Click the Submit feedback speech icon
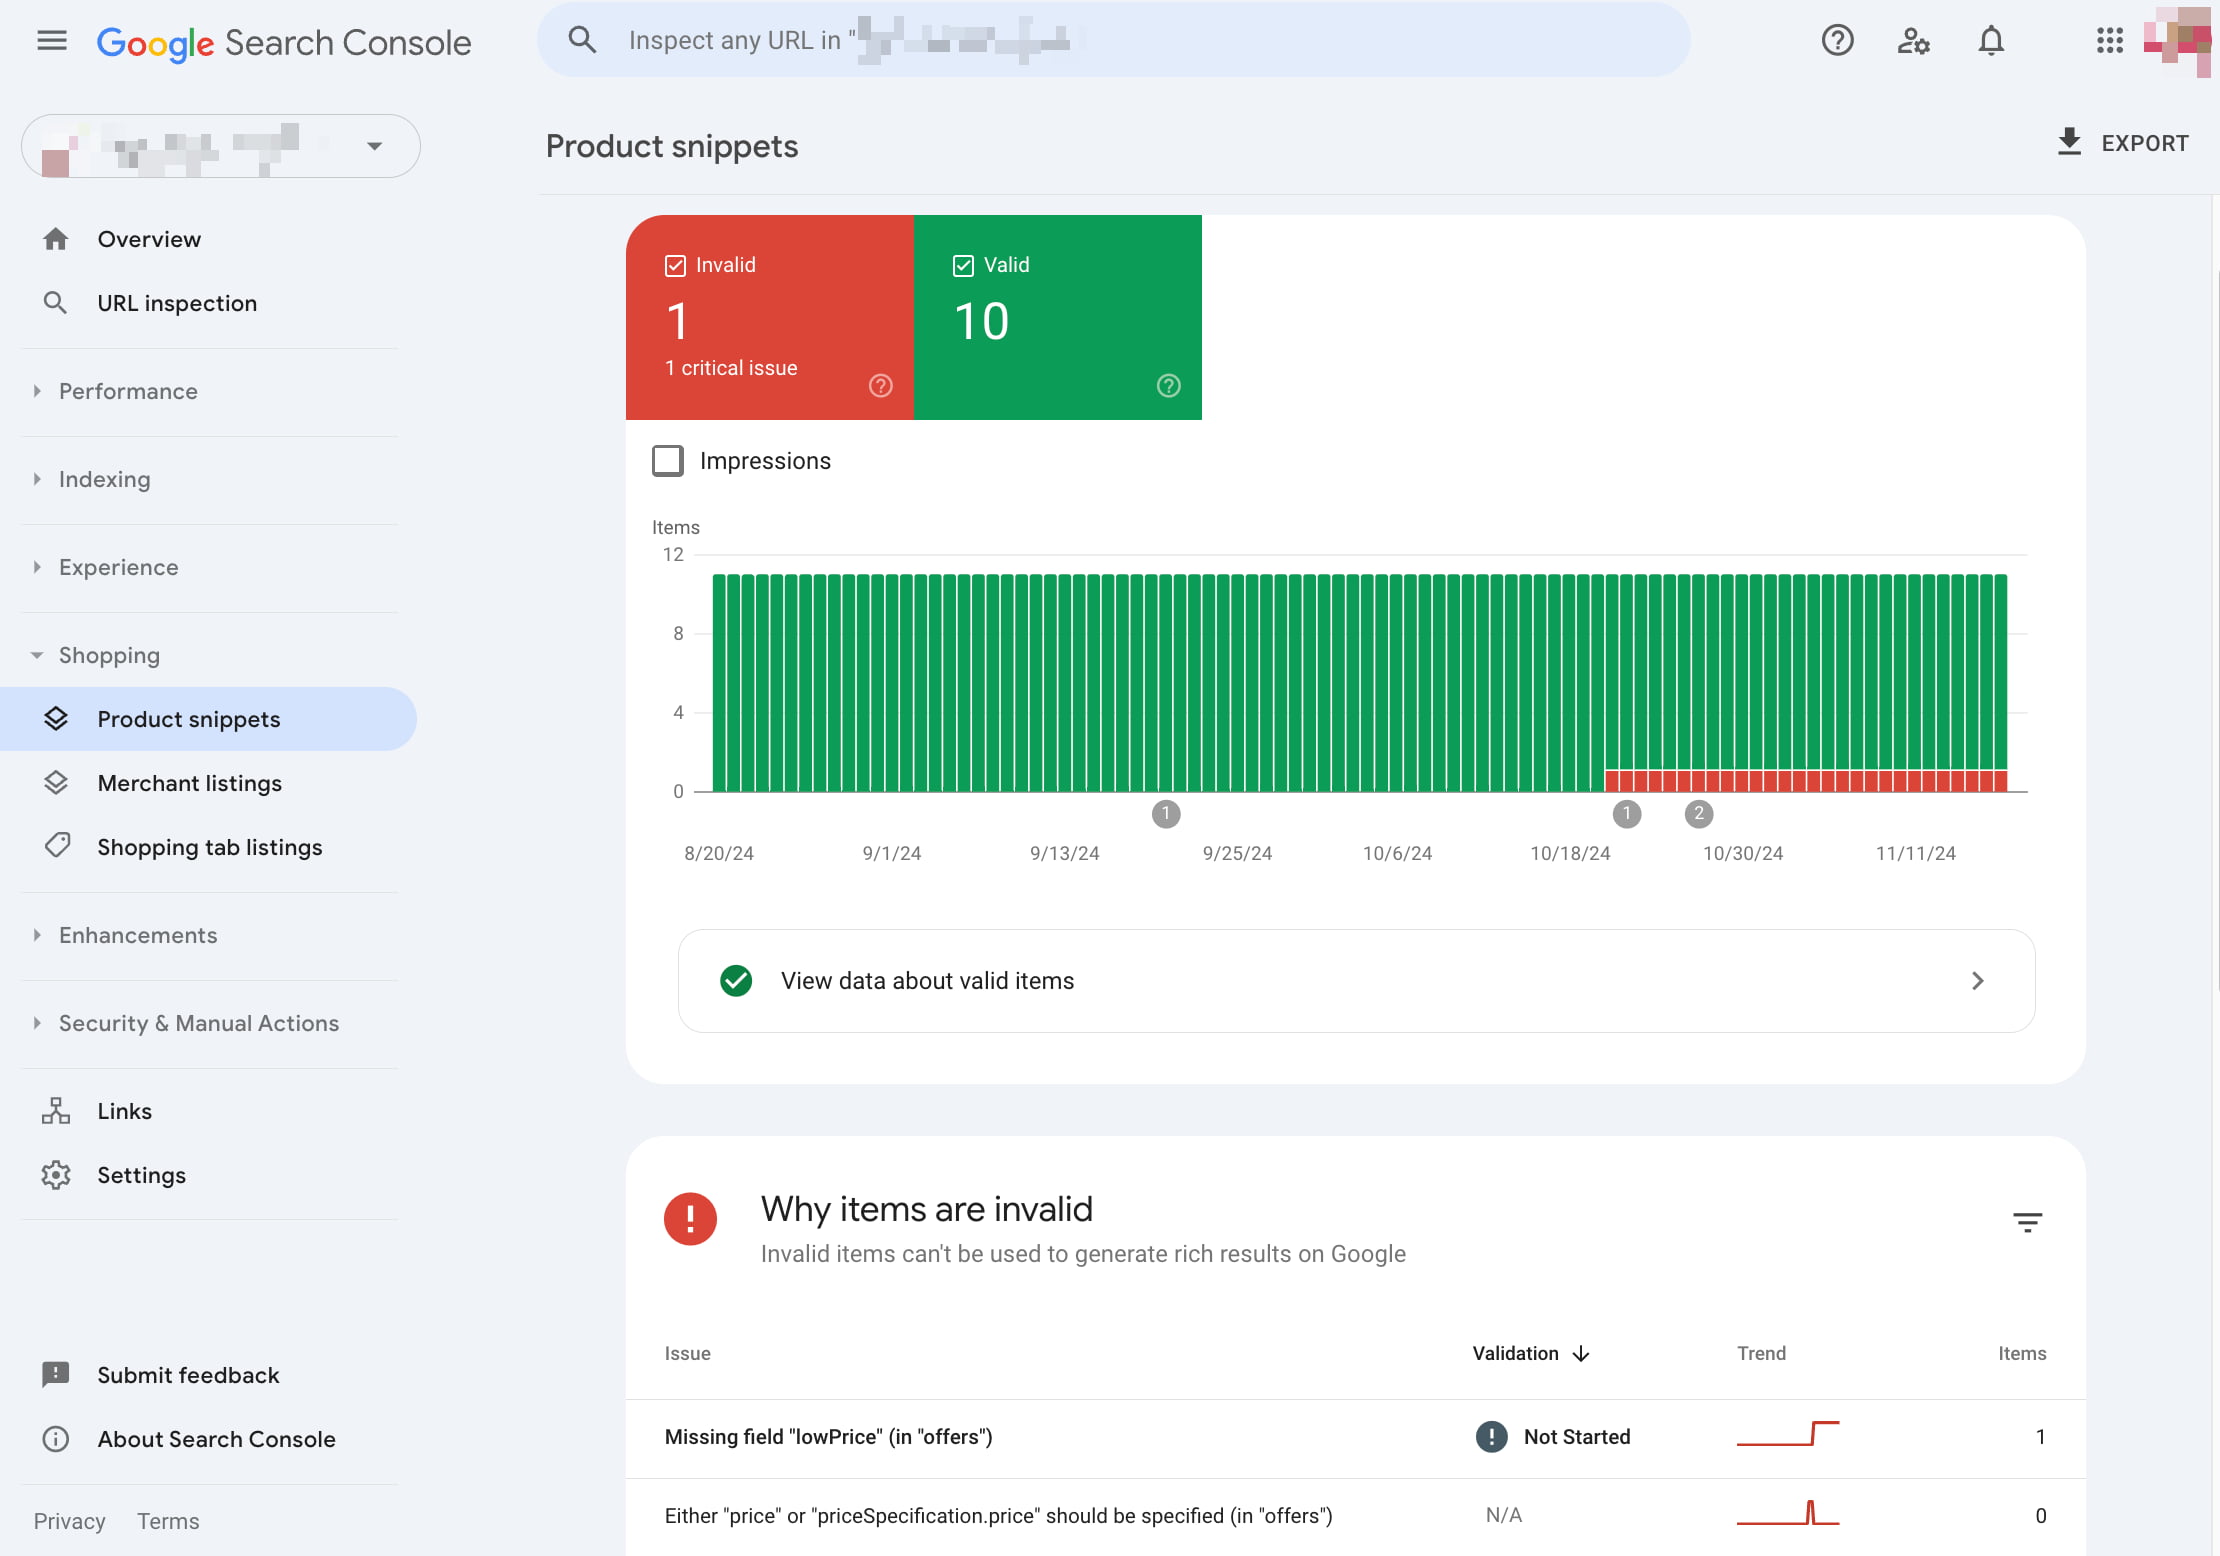Image resolution: width=2220 pixels, height=1556 pixels. point(56,1375)
